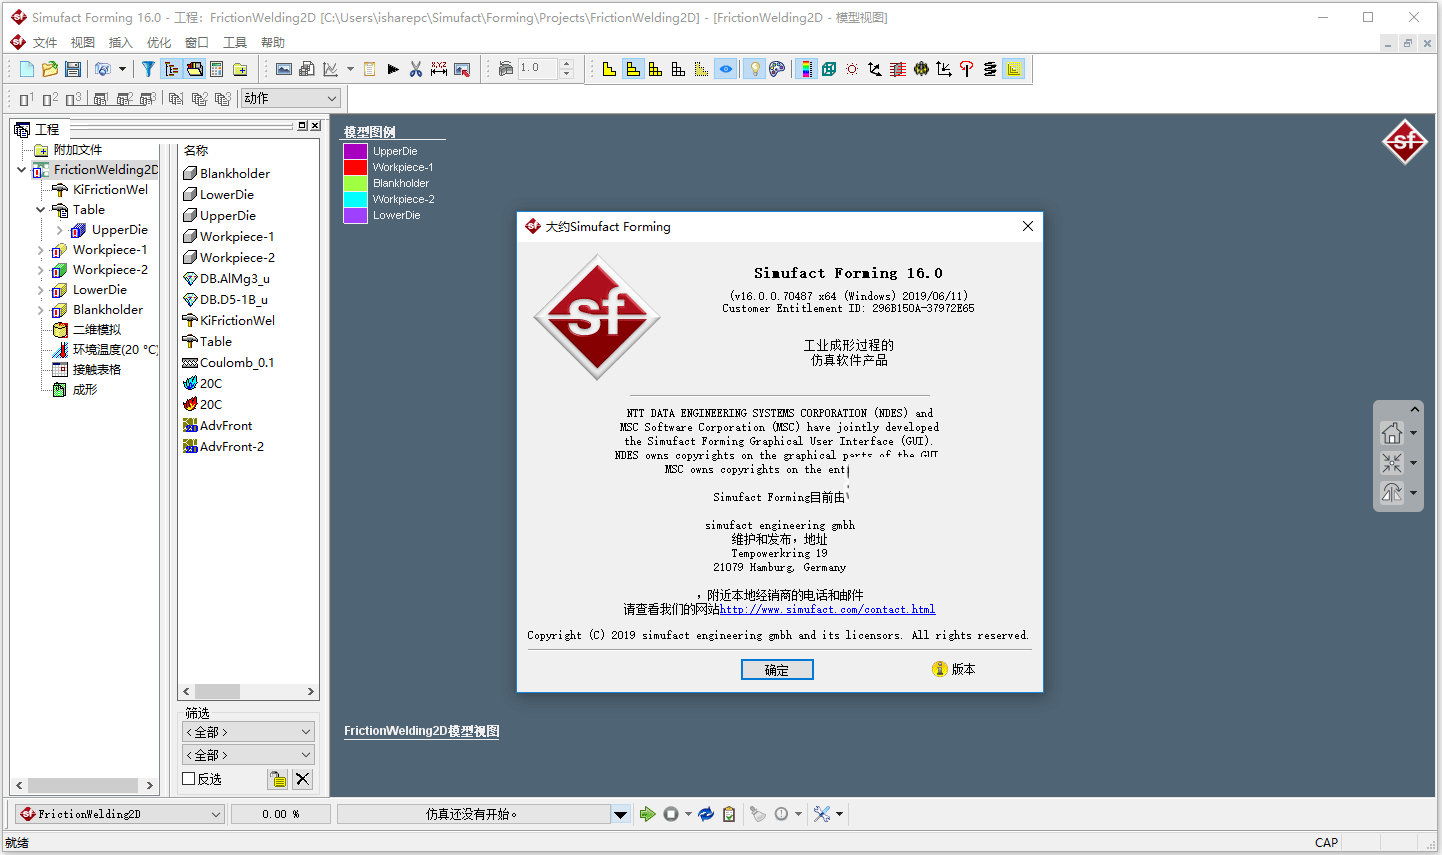Viewport: 1442px width, 855px height.
Task: Click the blue refresh arrows in the bottom bar
Action: pos(706,814)
